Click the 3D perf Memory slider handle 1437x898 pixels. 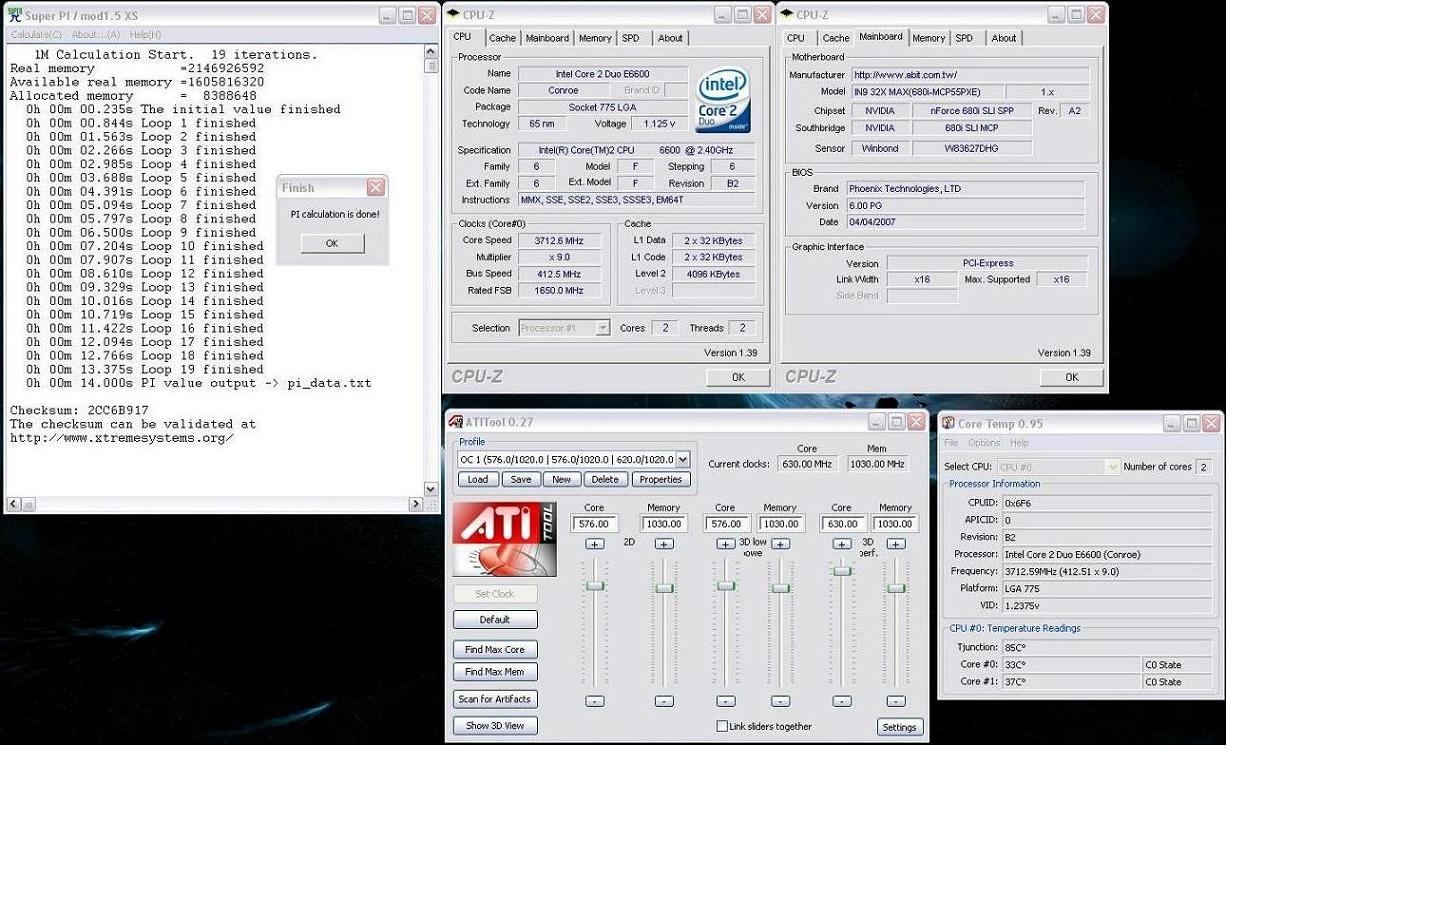click(x=896, y=588)
